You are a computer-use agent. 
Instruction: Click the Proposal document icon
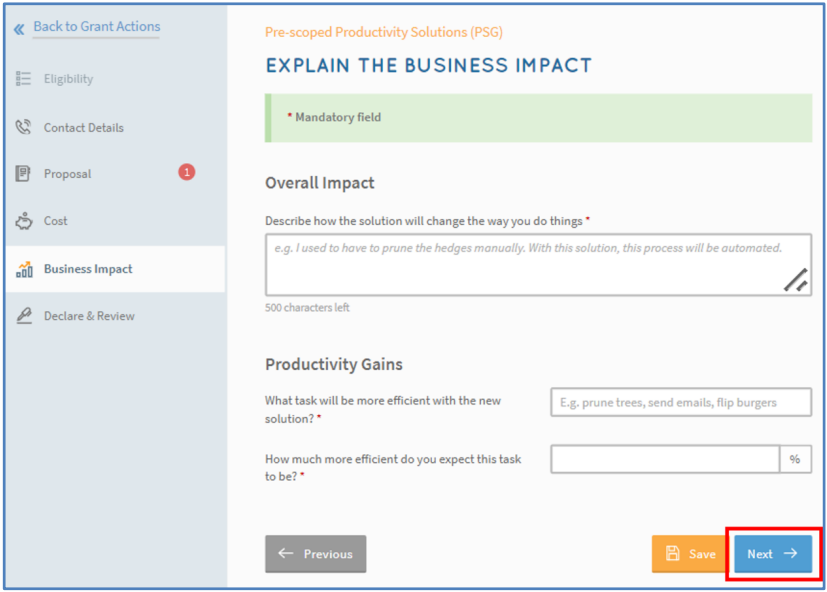24,174
